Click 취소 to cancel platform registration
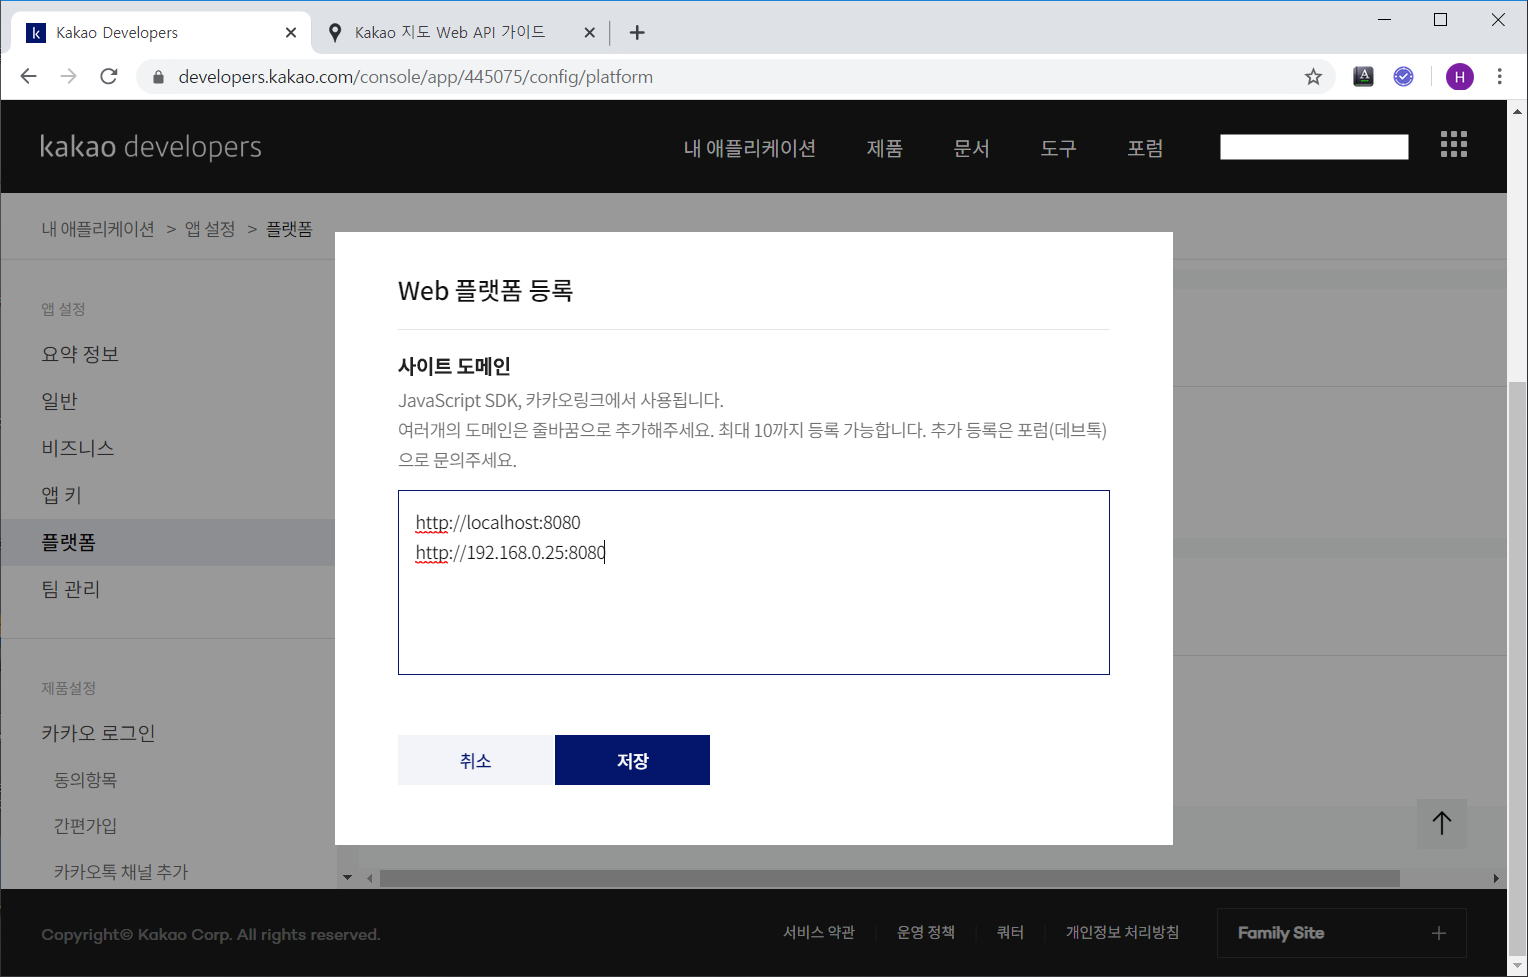This screenshot has height=977, width=1528. pyautogui.click(x=476, y=760)
